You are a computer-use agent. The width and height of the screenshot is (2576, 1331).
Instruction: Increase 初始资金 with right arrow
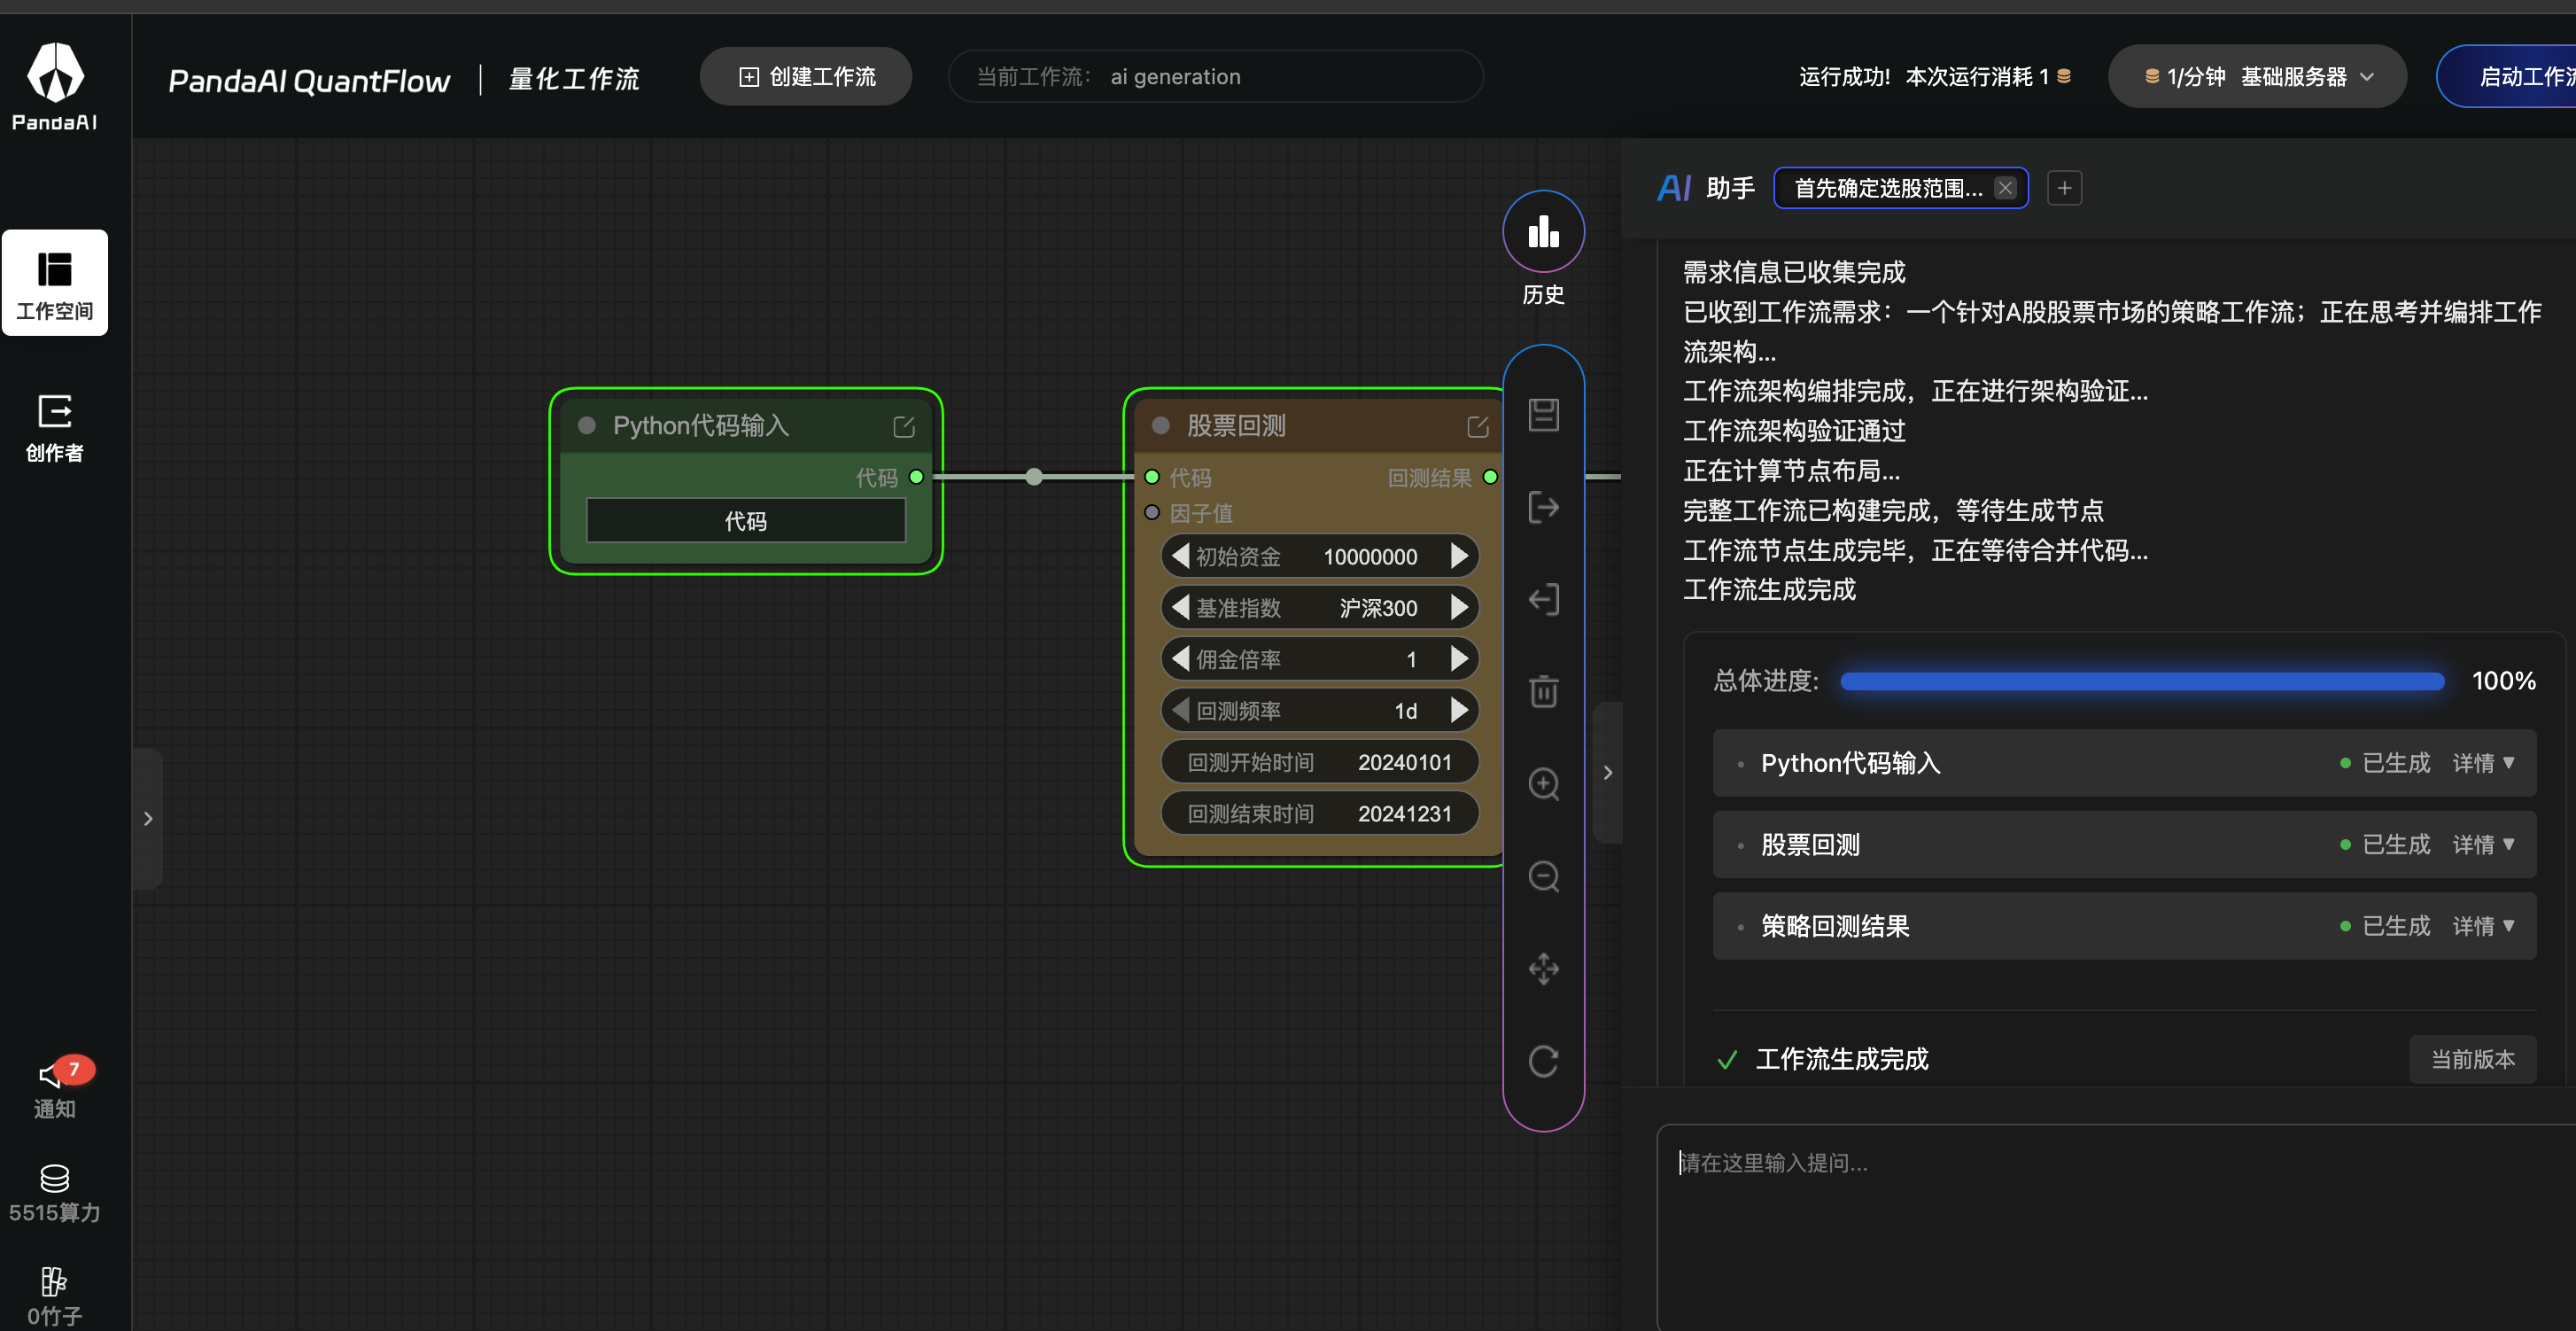click(x=1459, y=556)
